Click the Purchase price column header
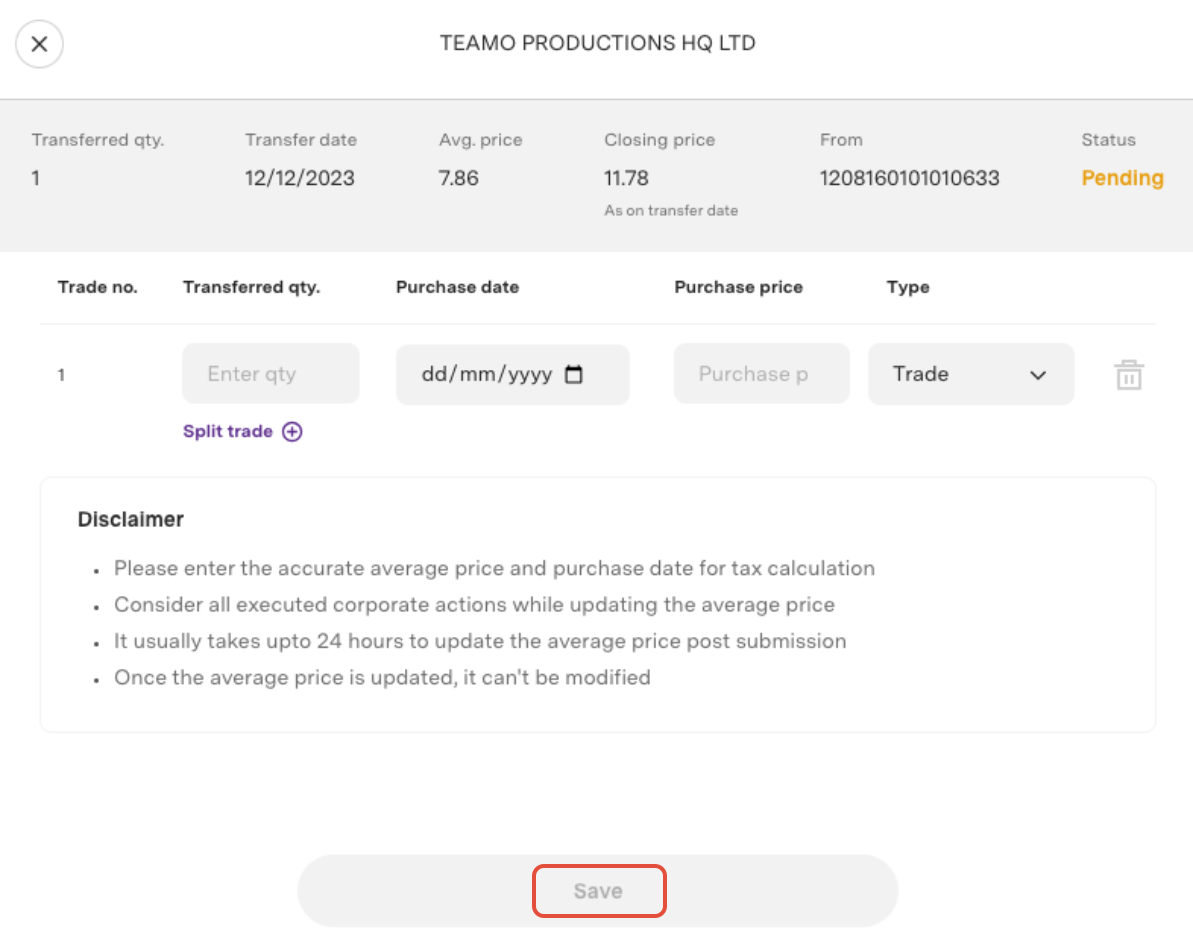The image size is (1193, 950). tap(738, 287)
